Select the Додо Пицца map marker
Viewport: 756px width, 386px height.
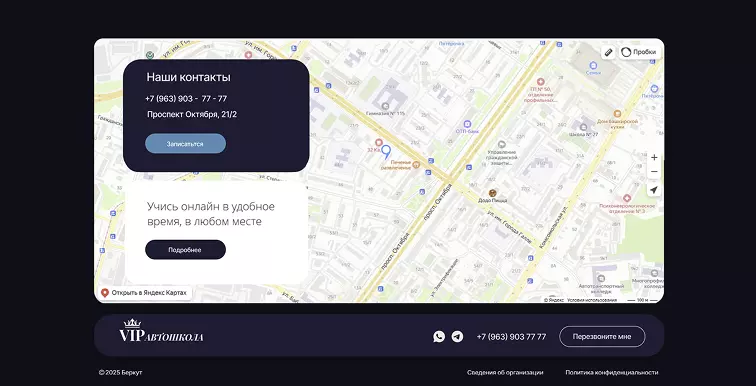pos(492,193)
